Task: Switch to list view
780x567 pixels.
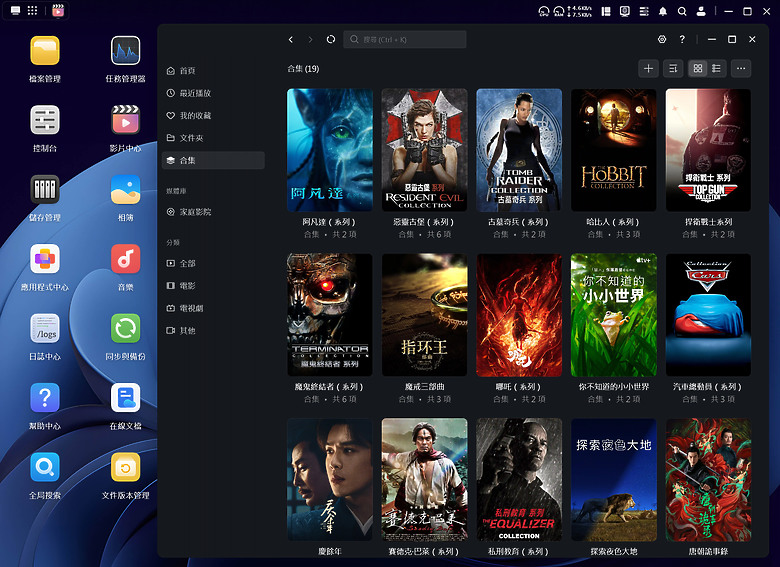Action: coord(716,68)
